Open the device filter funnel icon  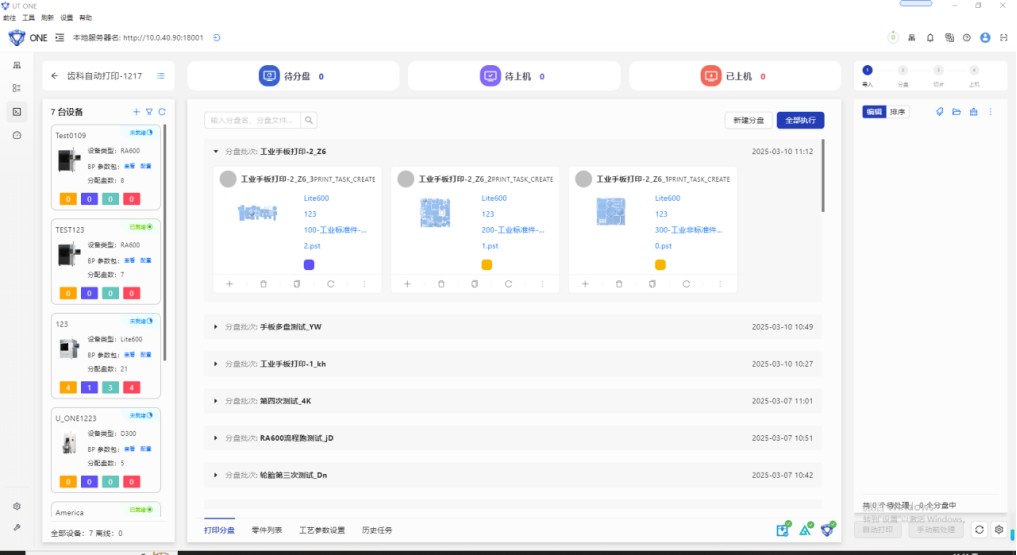coord(149,112)
